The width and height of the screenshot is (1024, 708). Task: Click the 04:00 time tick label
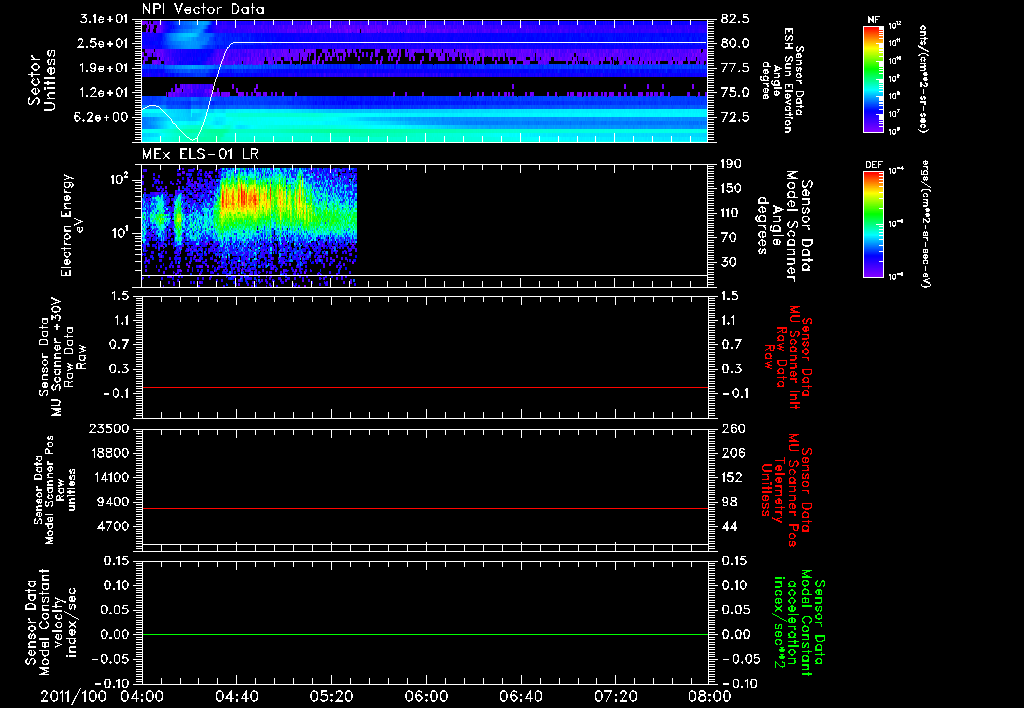[x=142, y=696]
